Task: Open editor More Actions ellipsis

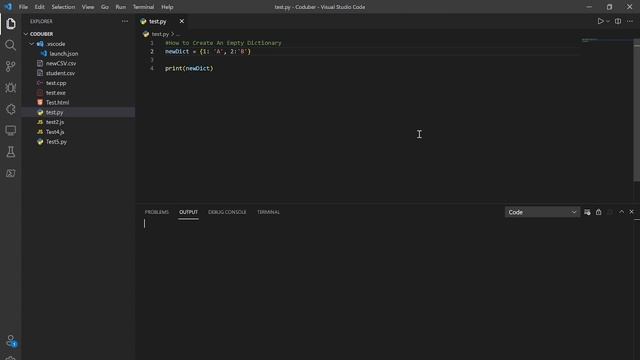Action: tap(630, 21)
